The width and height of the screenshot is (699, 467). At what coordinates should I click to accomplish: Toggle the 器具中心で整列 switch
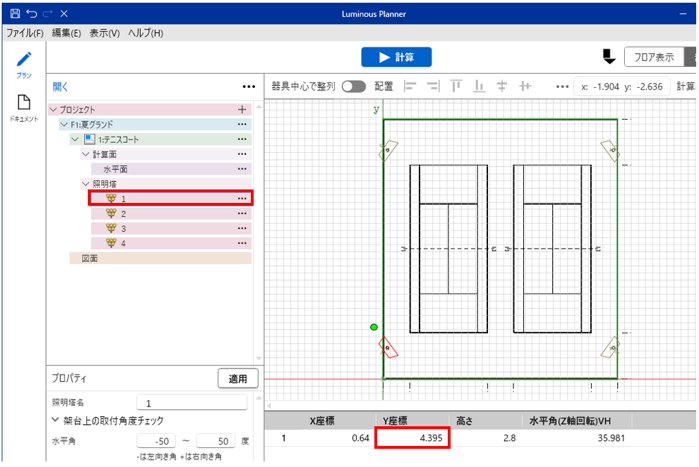tap(353, 86)
